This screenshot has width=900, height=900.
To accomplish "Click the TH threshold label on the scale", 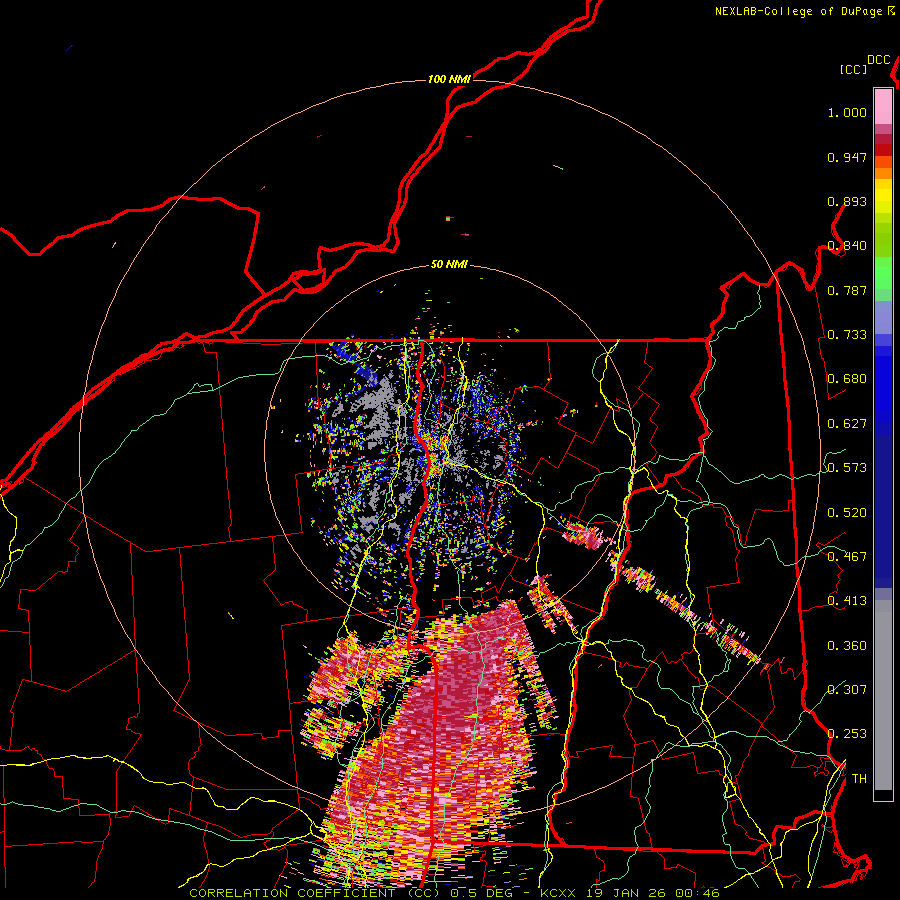I will (x=859, y=779).
